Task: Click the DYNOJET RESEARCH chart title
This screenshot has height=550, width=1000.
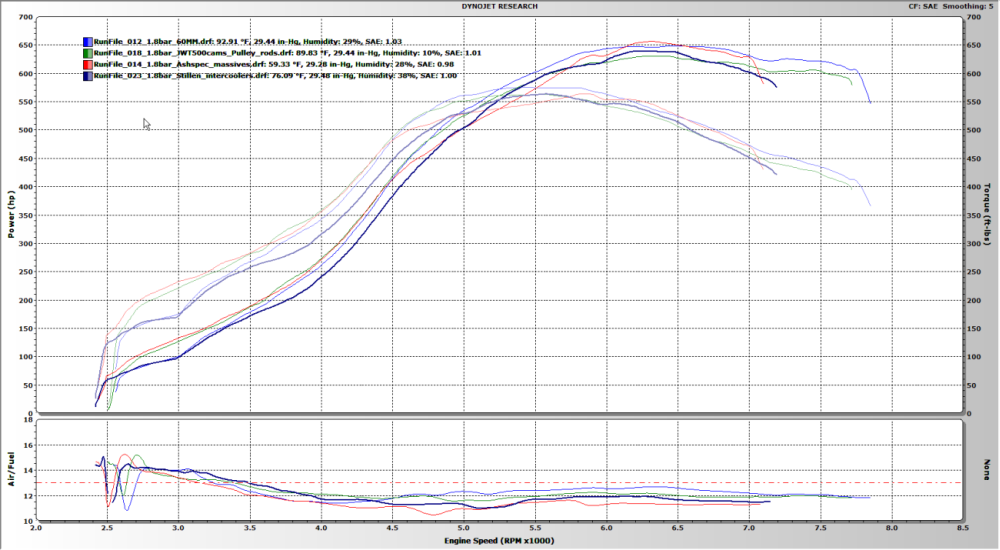Action: pos(500,6)
